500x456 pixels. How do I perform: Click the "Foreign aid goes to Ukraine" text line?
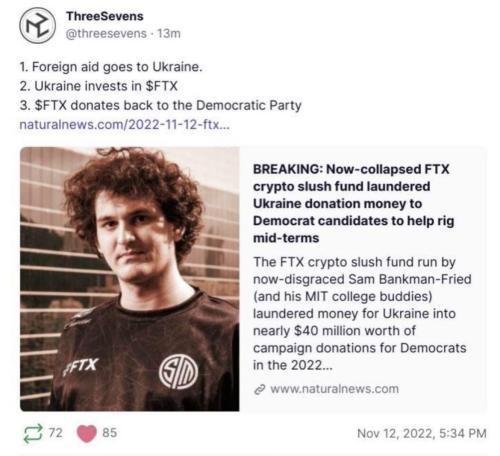111,67
